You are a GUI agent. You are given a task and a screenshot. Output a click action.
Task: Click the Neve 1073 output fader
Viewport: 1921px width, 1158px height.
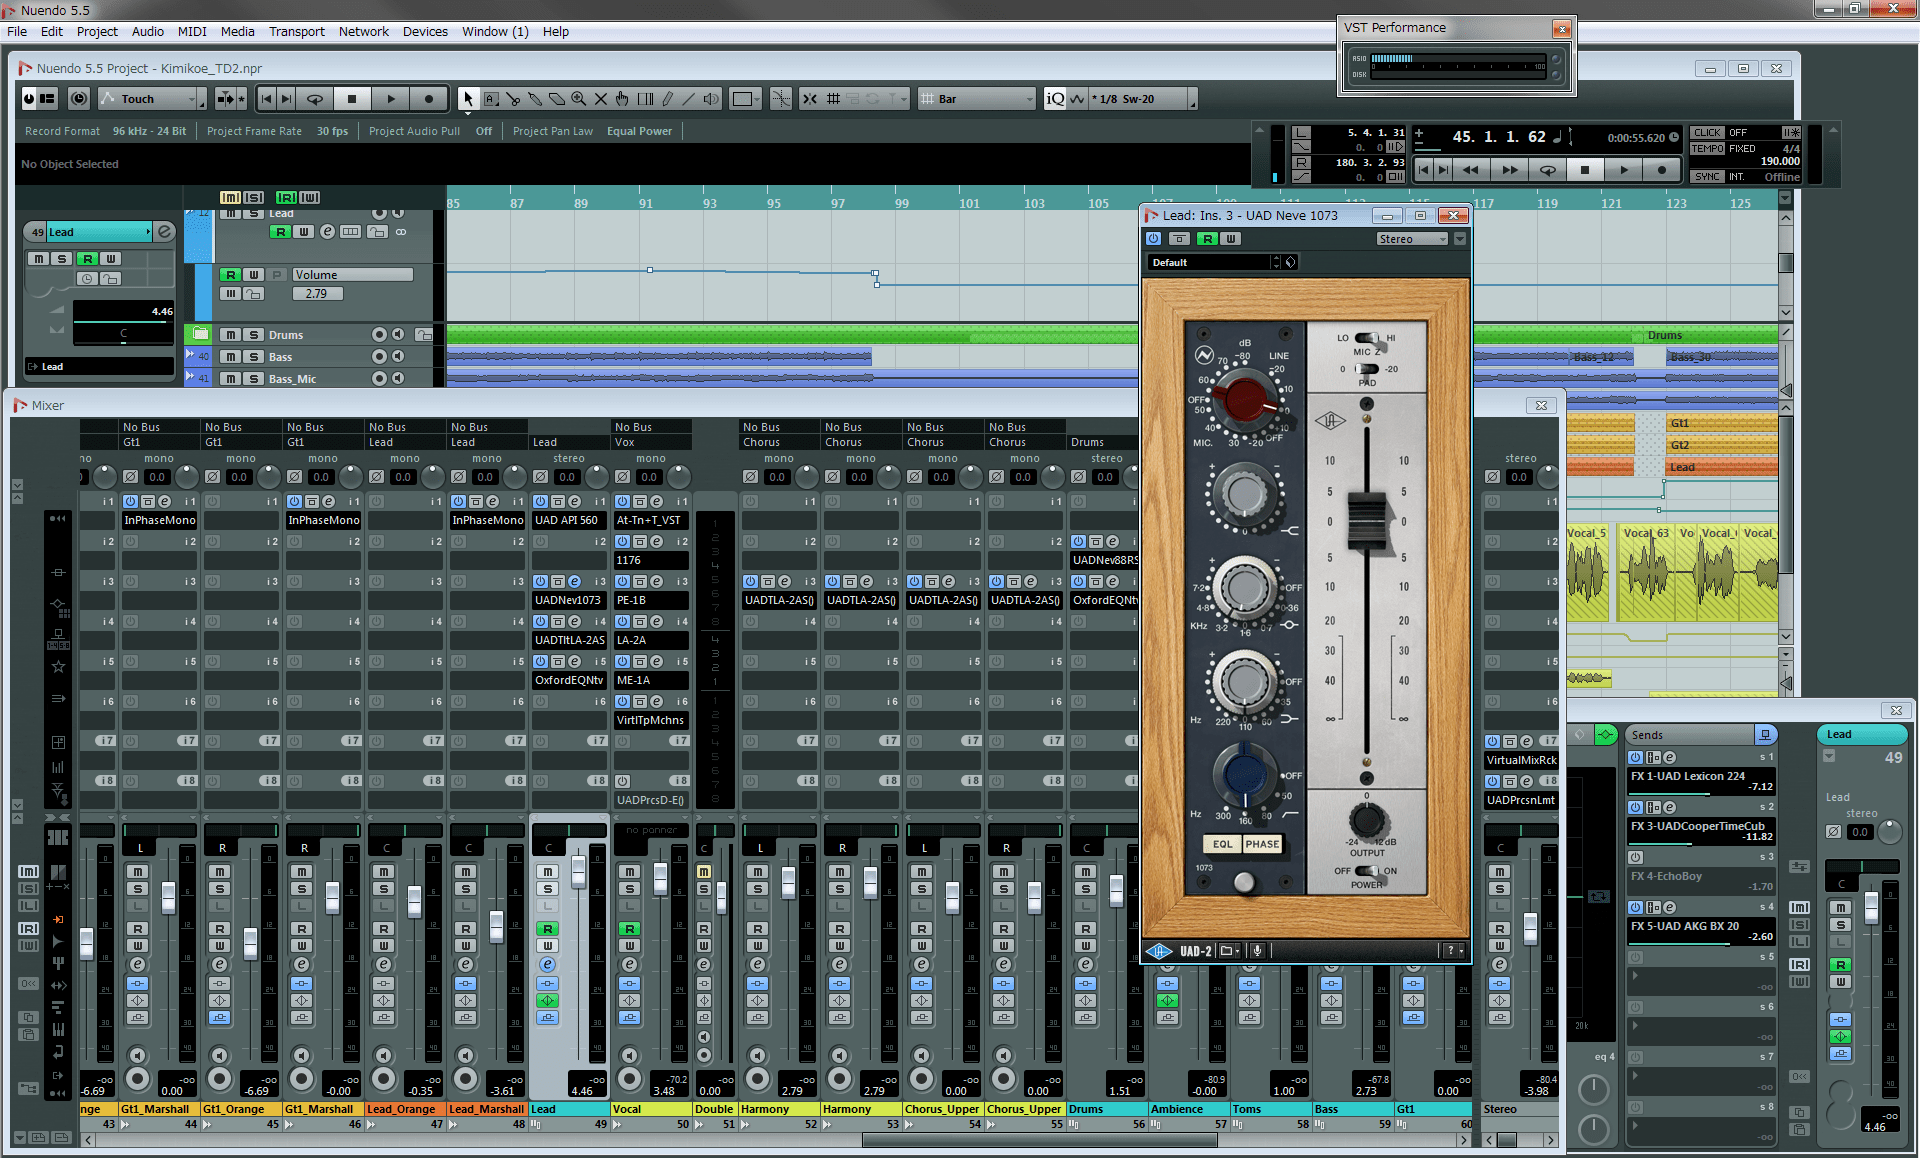tap(1367, 520)
